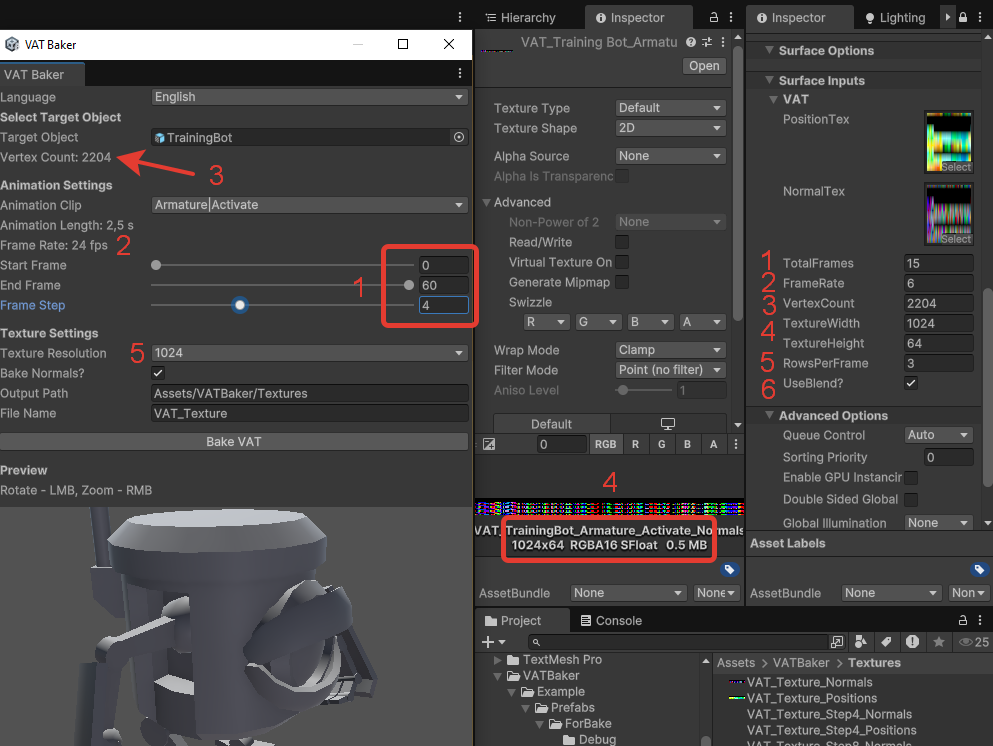
Task: Click Select on NormalTex thumbnail
Action: click(956, 239)
